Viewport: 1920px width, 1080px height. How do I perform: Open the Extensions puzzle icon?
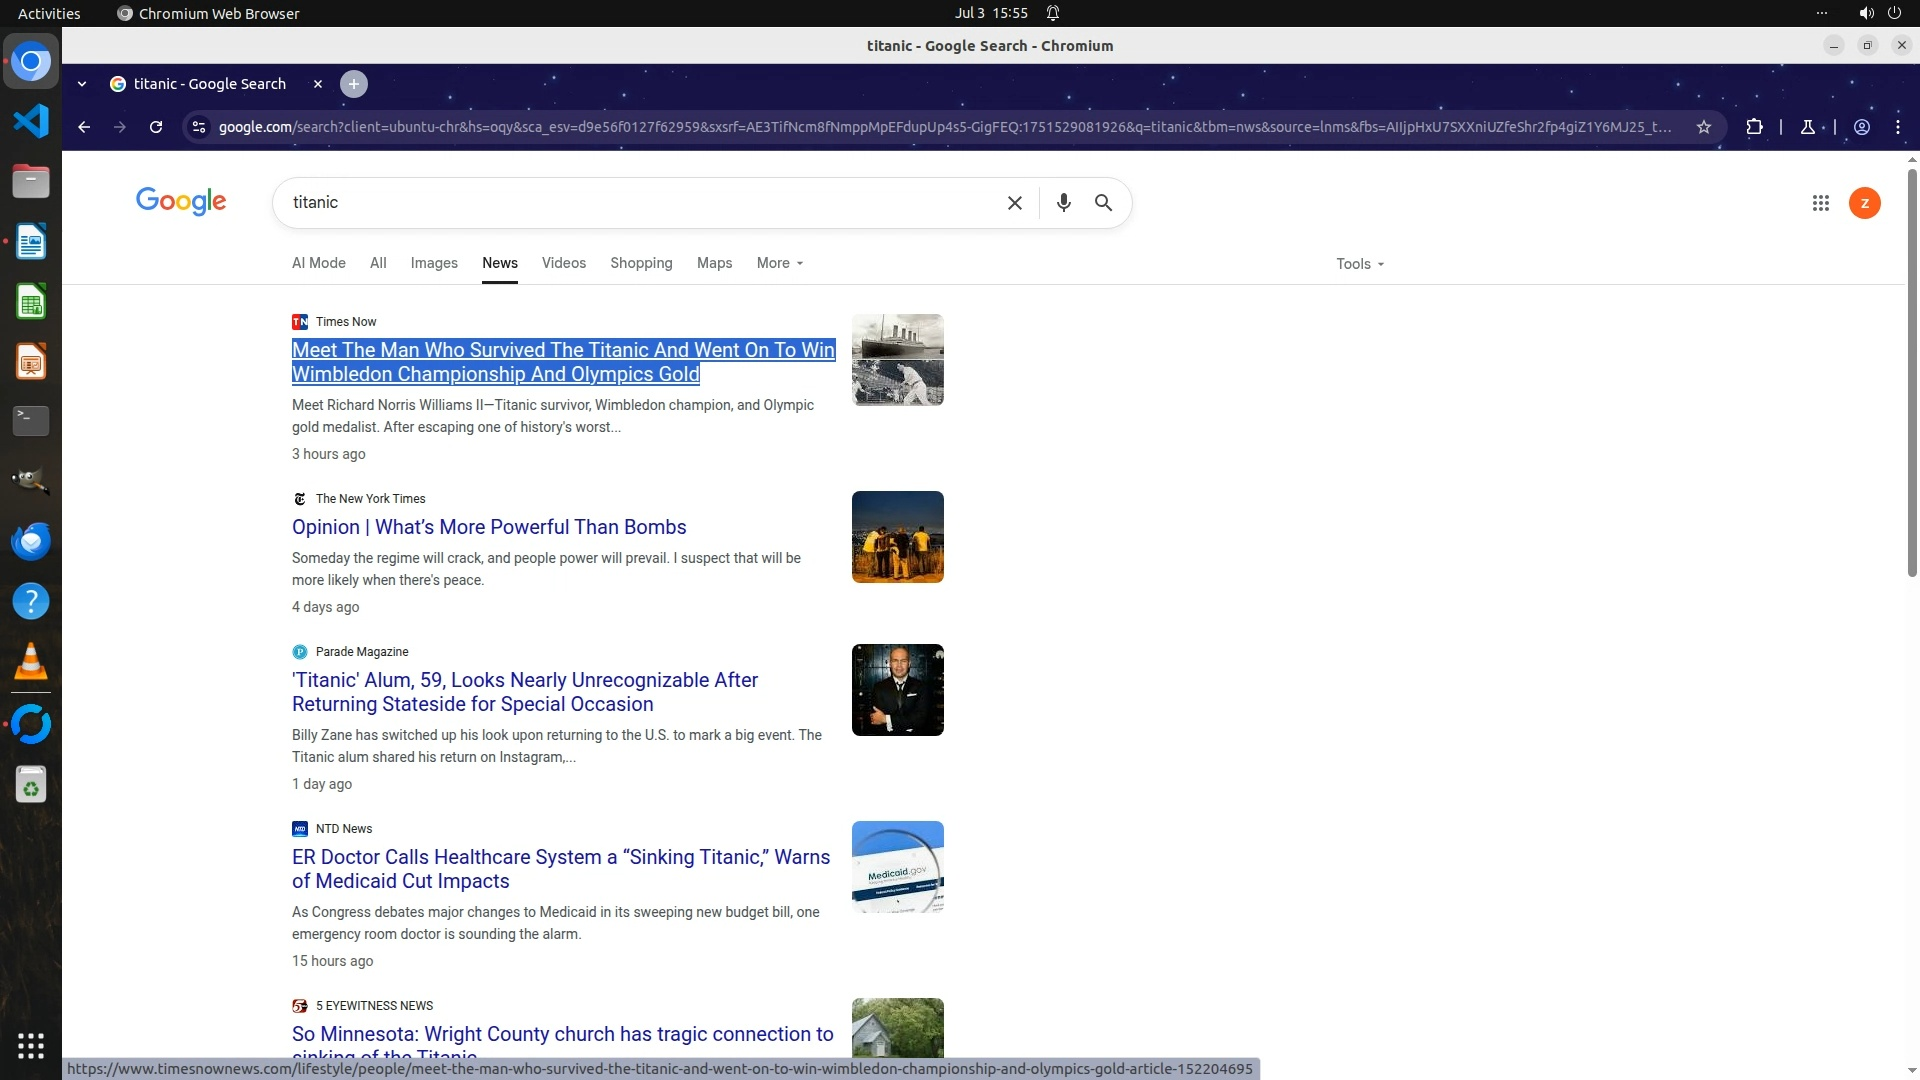click(1754, 127)
